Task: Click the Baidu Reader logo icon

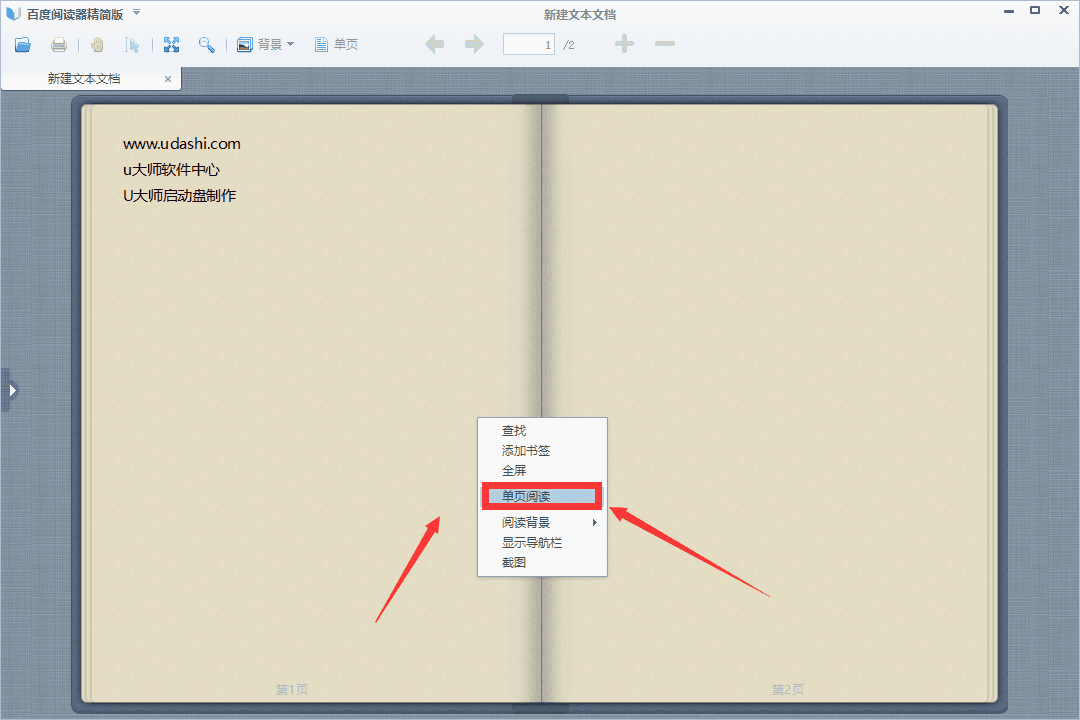Action: 13,14
